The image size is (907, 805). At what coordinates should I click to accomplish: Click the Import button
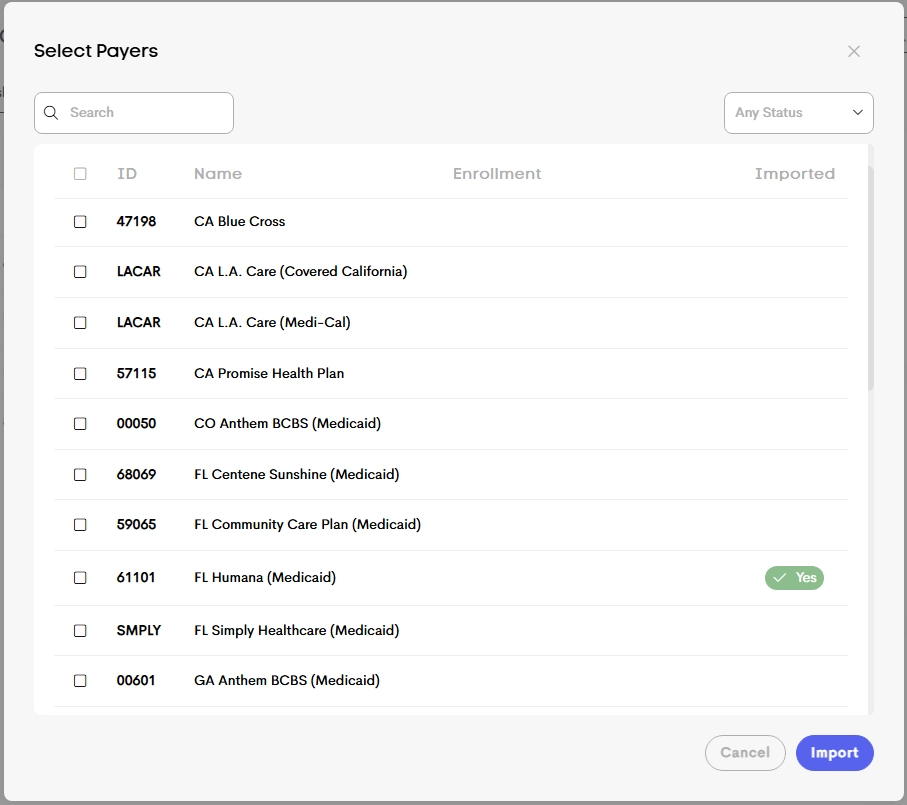click(834, 752)
